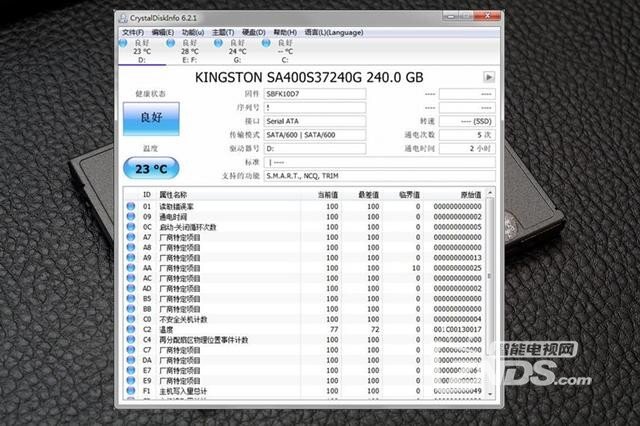The image size is (640, 426).
Task: Click the CrystalDiskInfo title bar app icon
Action: coord(123,18)
